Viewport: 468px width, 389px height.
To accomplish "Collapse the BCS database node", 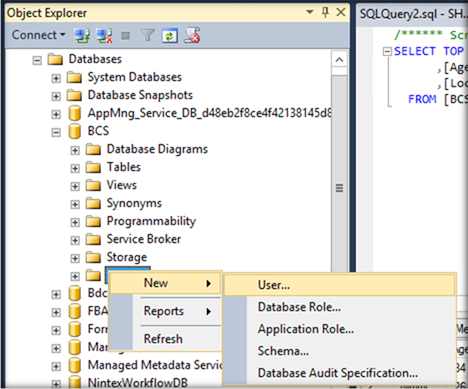I will pyautogui.click(x=56, y=132).
